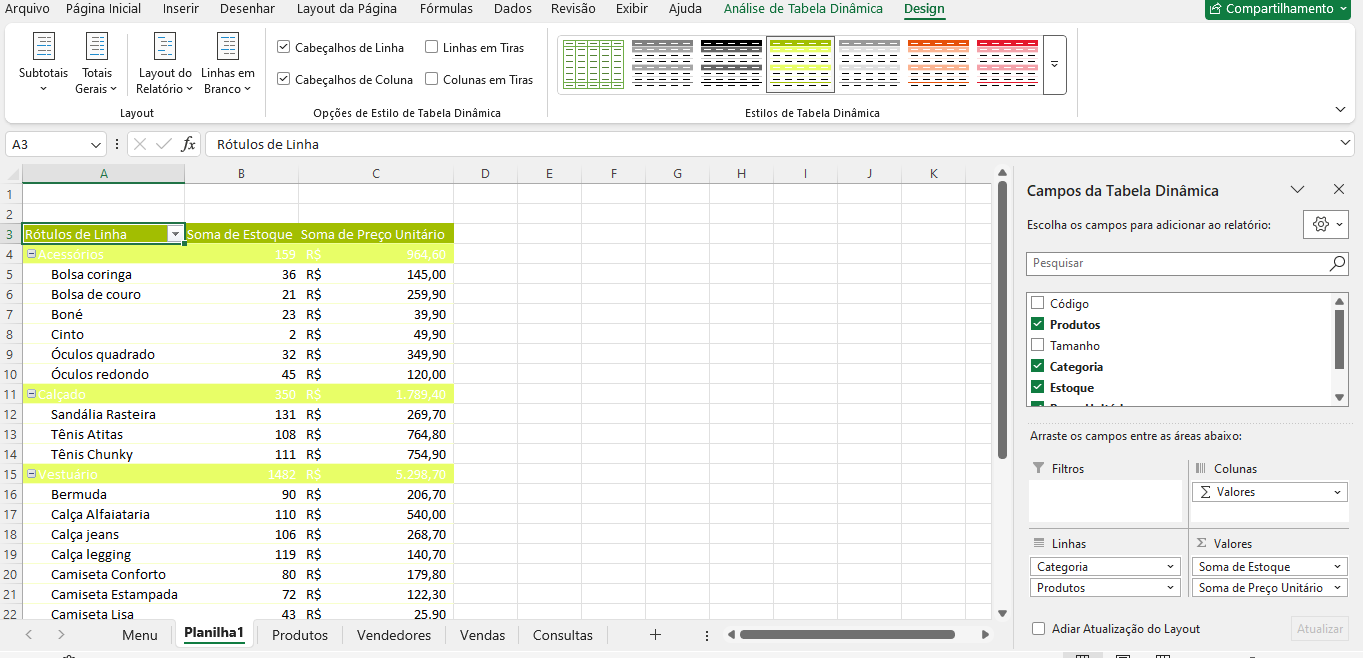Apply the red pivot table style

coord(1007,65)
